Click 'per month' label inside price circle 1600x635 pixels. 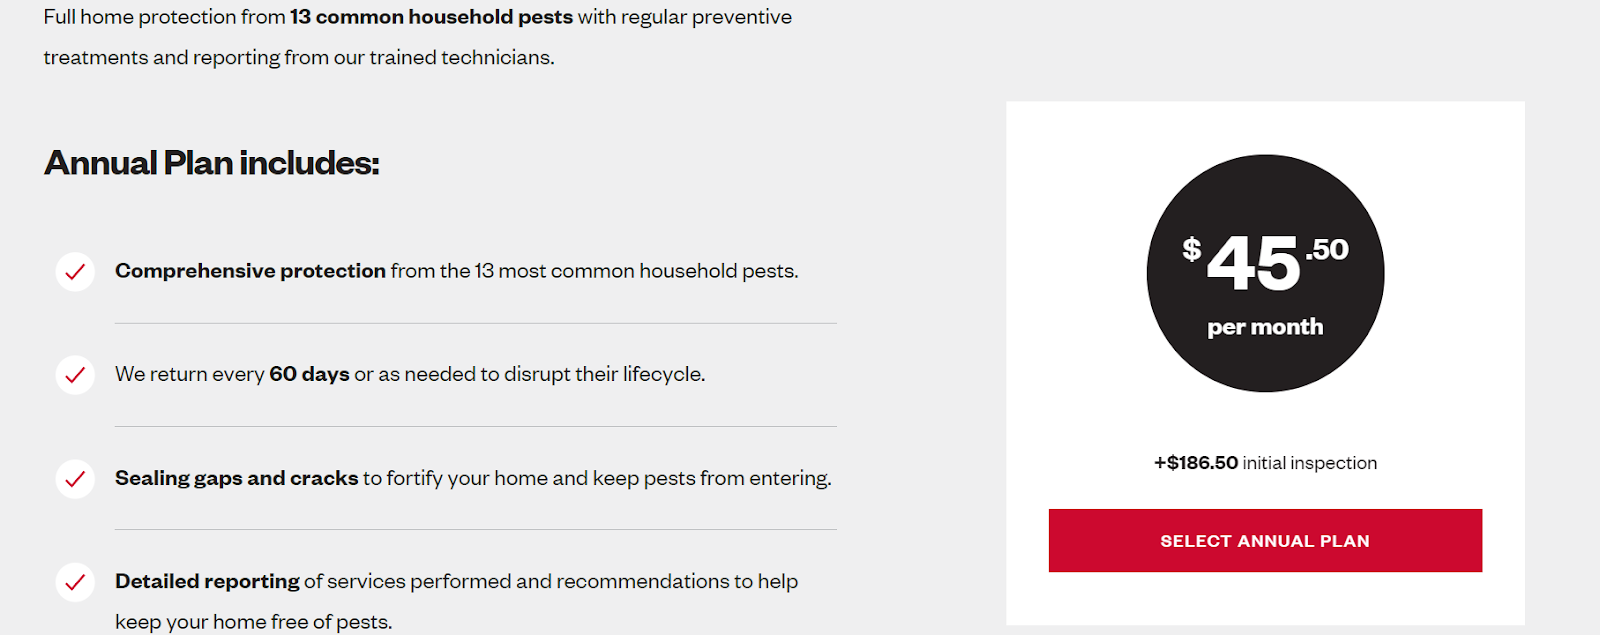(1265, 327)
